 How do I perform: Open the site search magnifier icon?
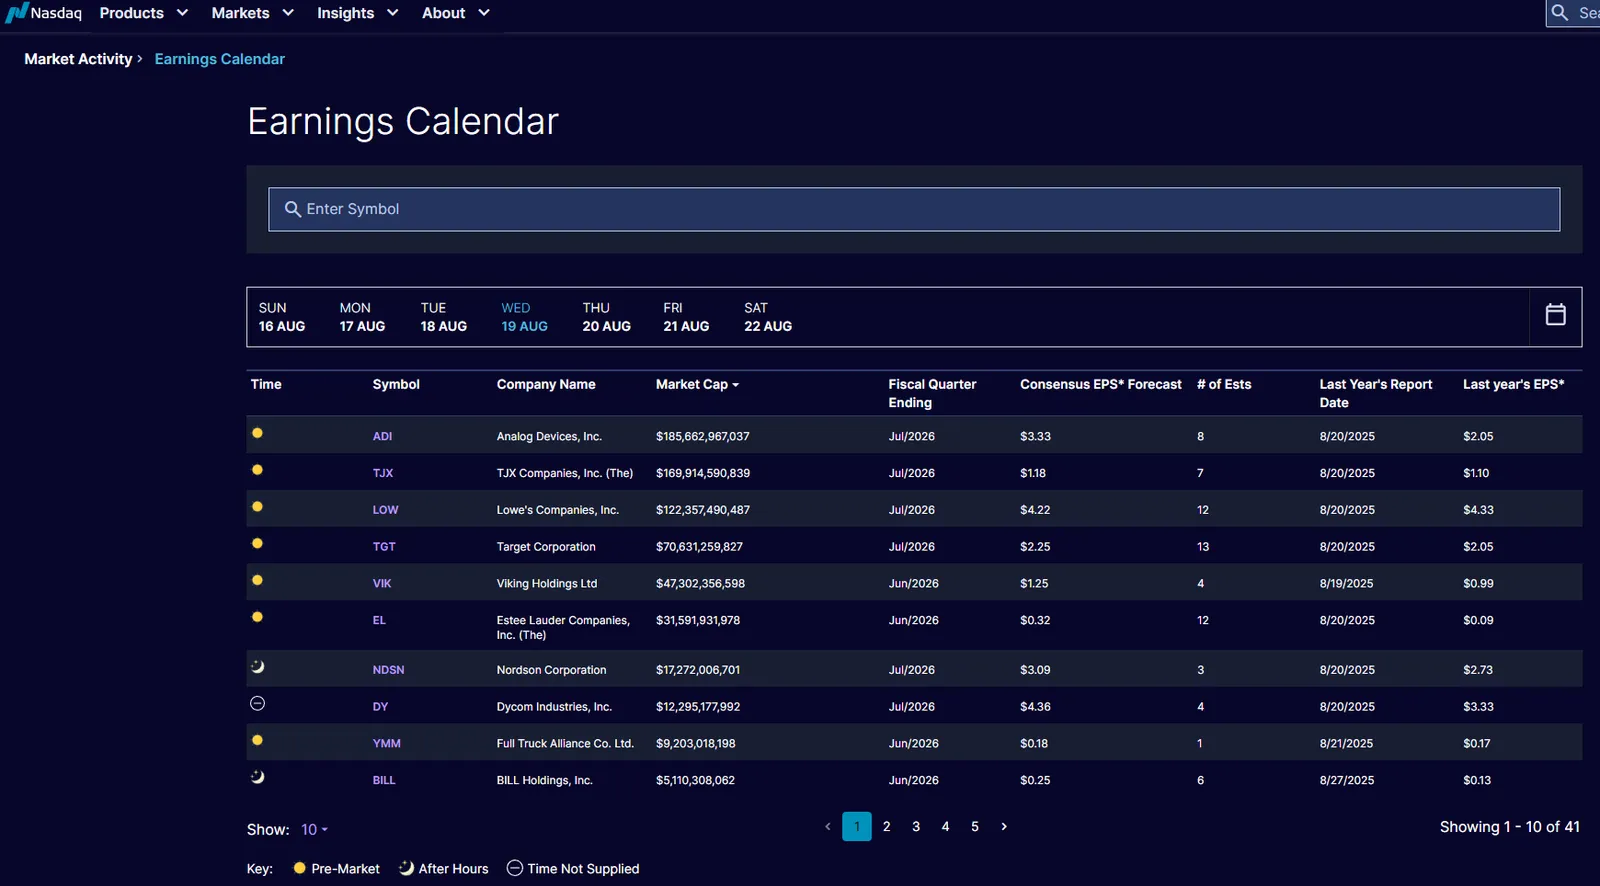[x=1559, y=13]
